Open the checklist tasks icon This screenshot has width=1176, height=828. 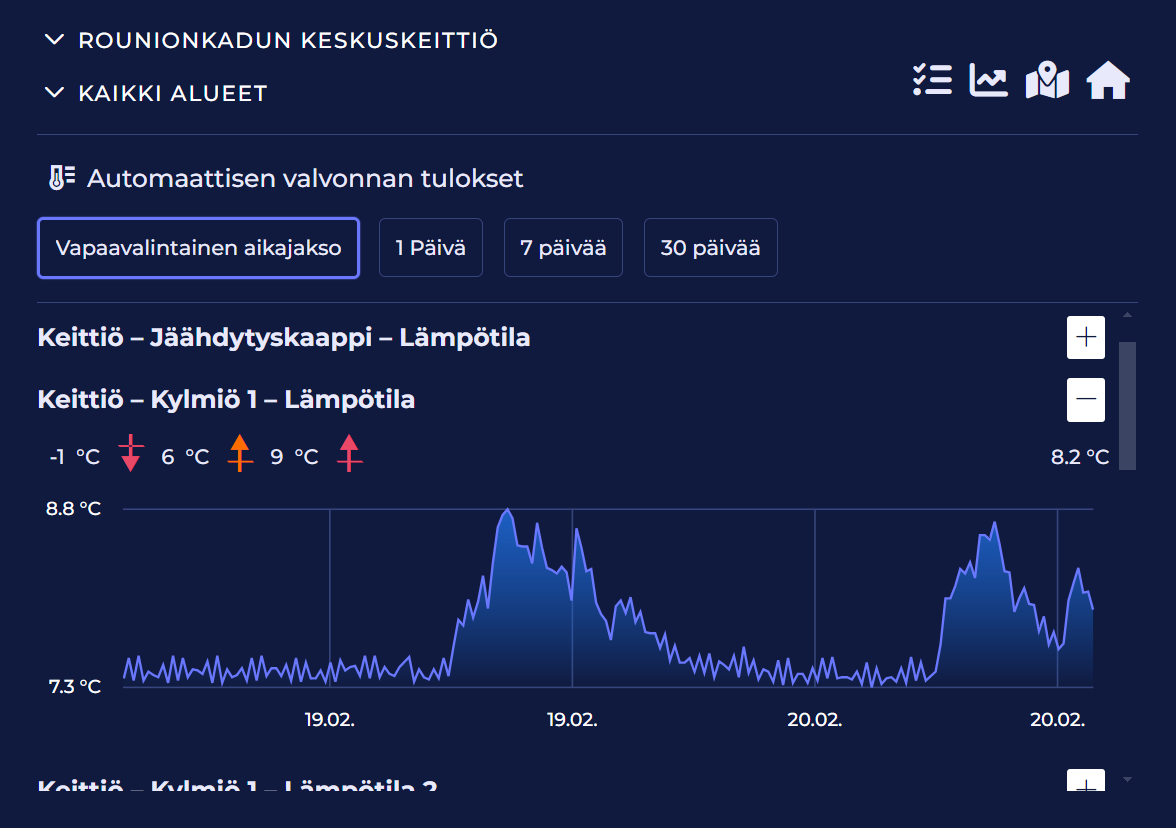pyautogui.click(x=932, y=80)
